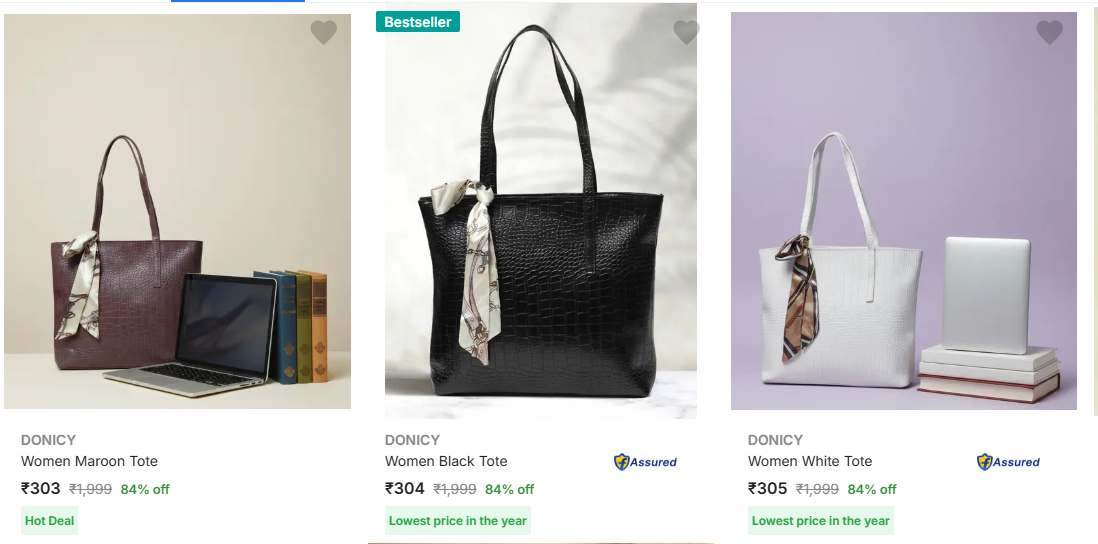The image size is (1098, 544).
Task: Click DONICY brand above Maroon Tote
Action: pos(48,440)
